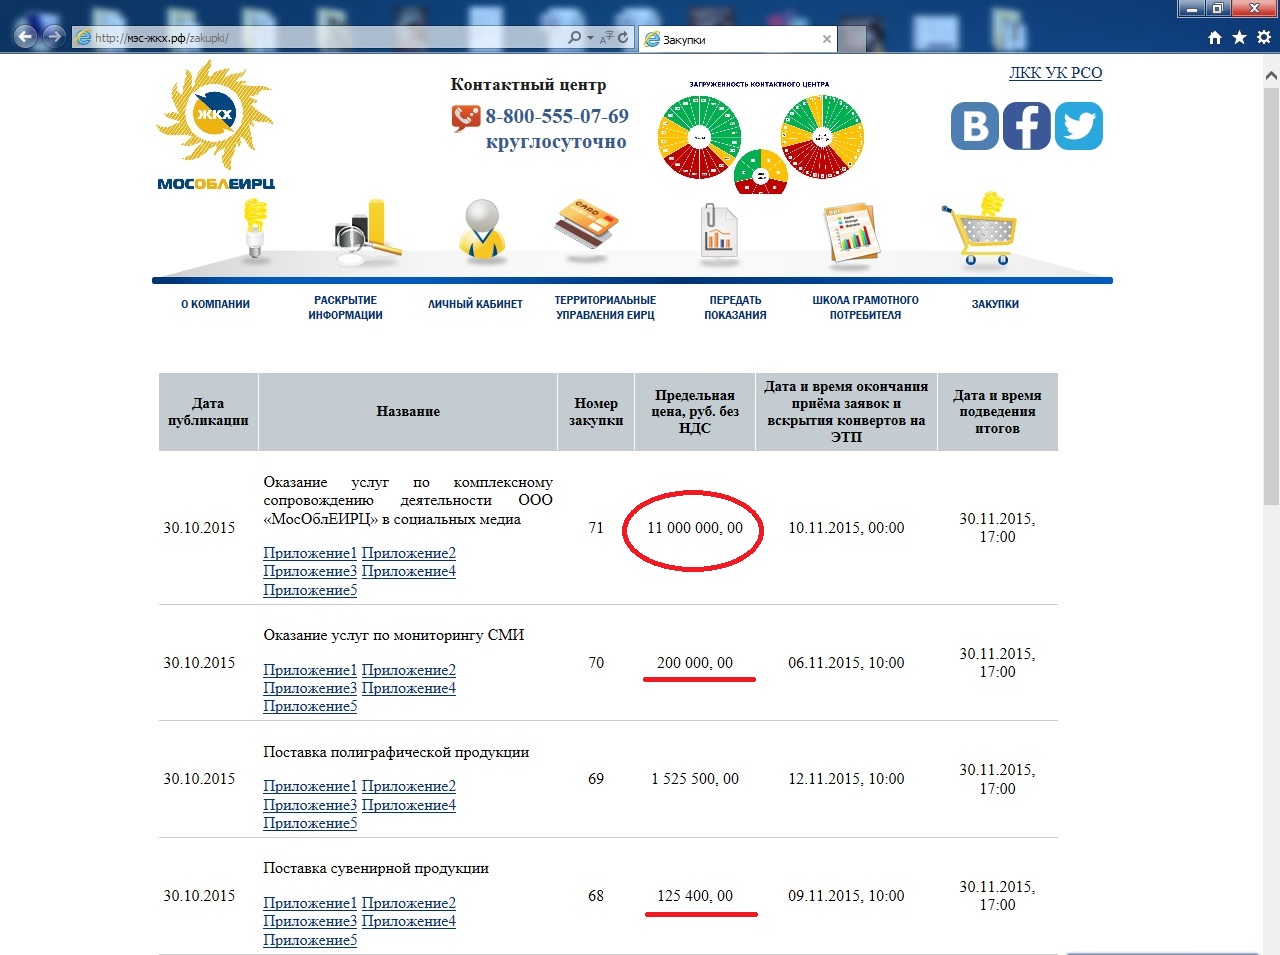Click Приложение5 link under Мониторинг СМИ
This screenshot has height=955, width=1280.
309,706
